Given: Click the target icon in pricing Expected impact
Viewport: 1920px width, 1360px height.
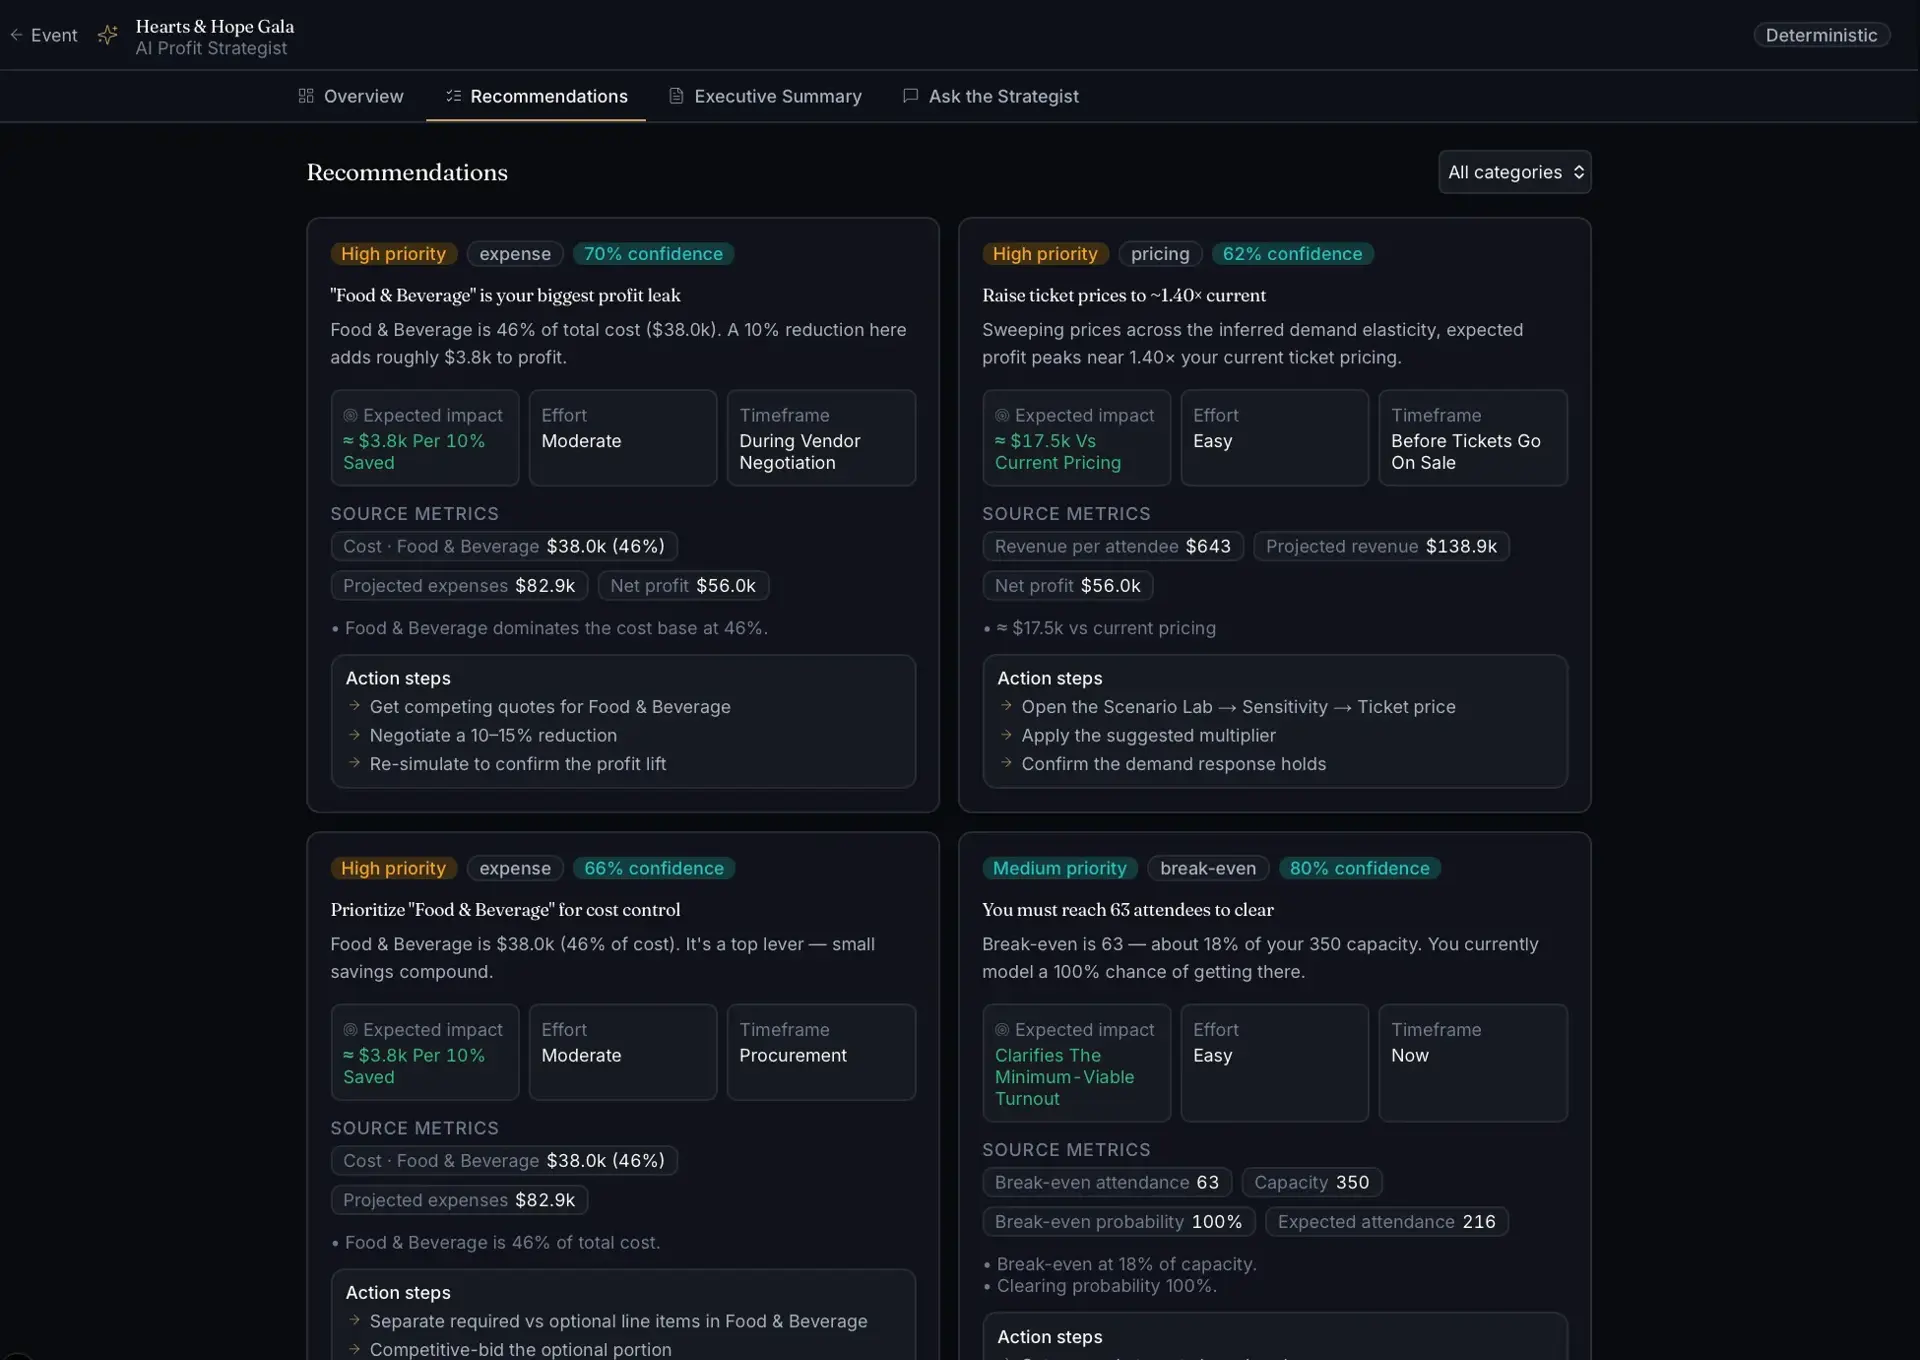Looking at the screenshot, I should [1002, 415].
